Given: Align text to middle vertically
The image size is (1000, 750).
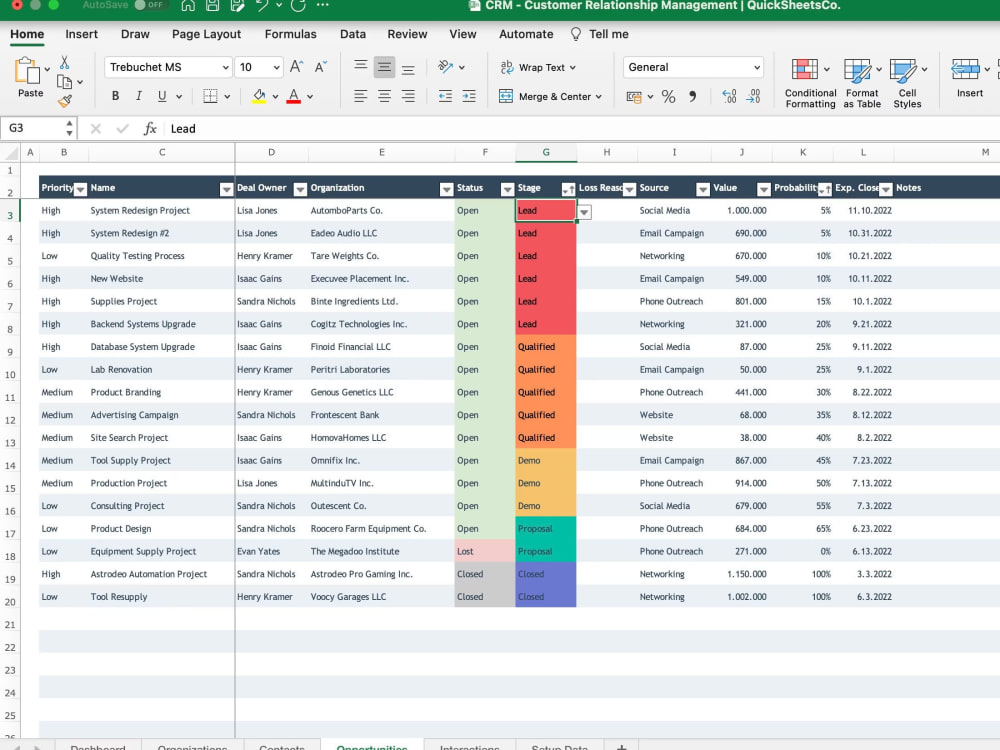Looking at the screenshot, I should [384, 67].
